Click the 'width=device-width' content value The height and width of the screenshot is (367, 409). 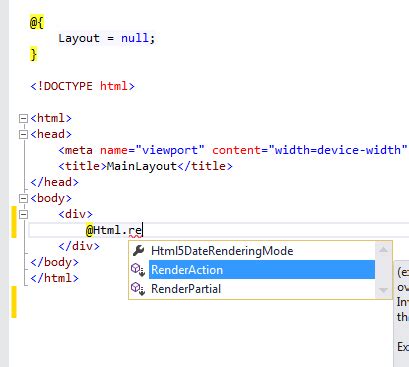(337, 150)
